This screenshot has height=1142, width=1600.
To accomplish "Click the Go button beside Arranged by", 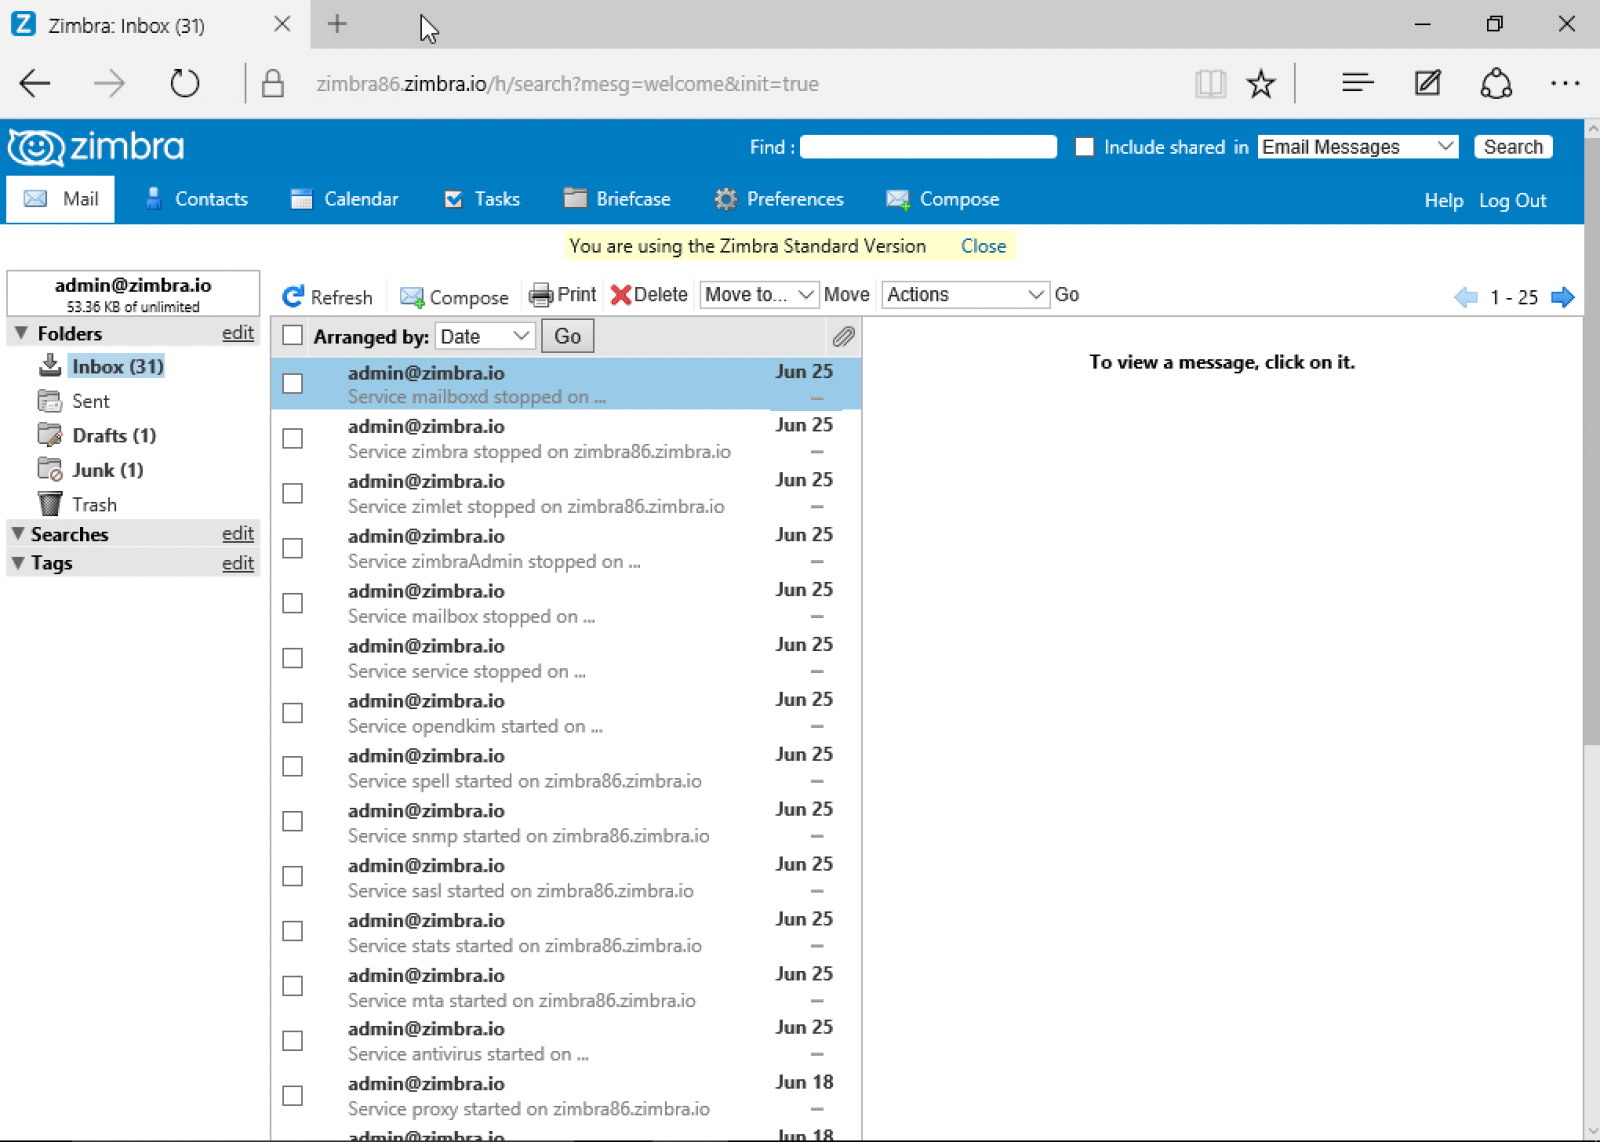I will (x=567, y=336).
